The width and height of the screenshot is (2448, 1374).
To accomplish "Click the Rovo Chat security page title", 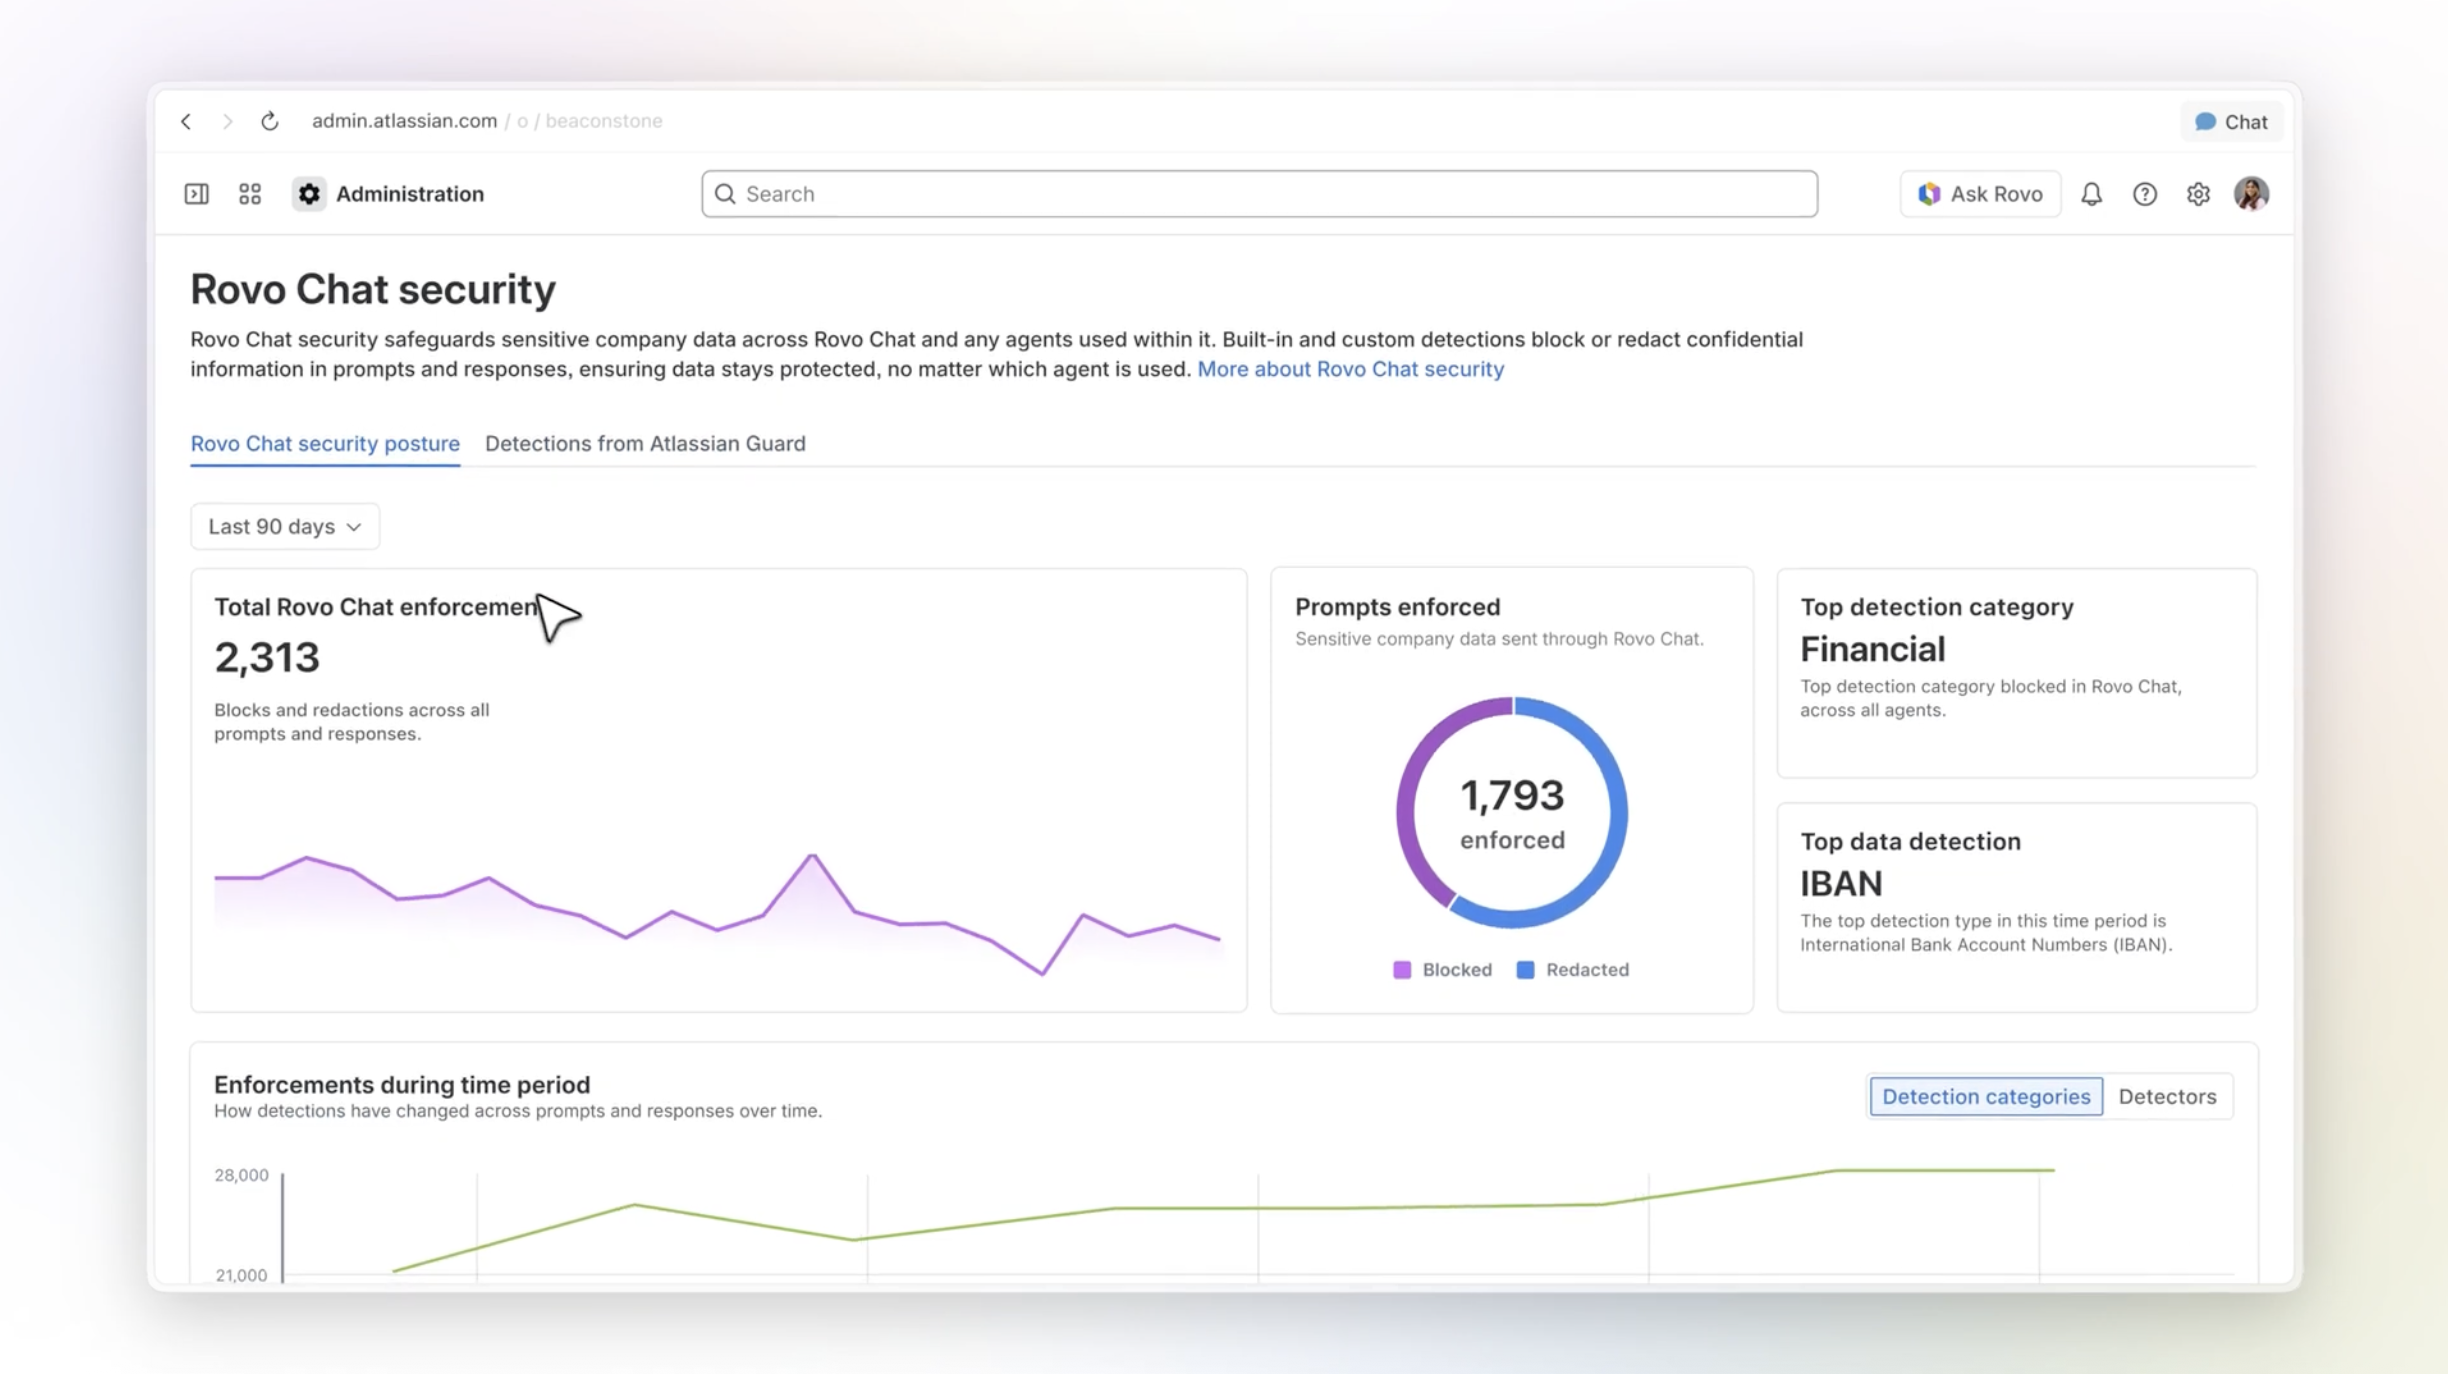I will 373,289.
